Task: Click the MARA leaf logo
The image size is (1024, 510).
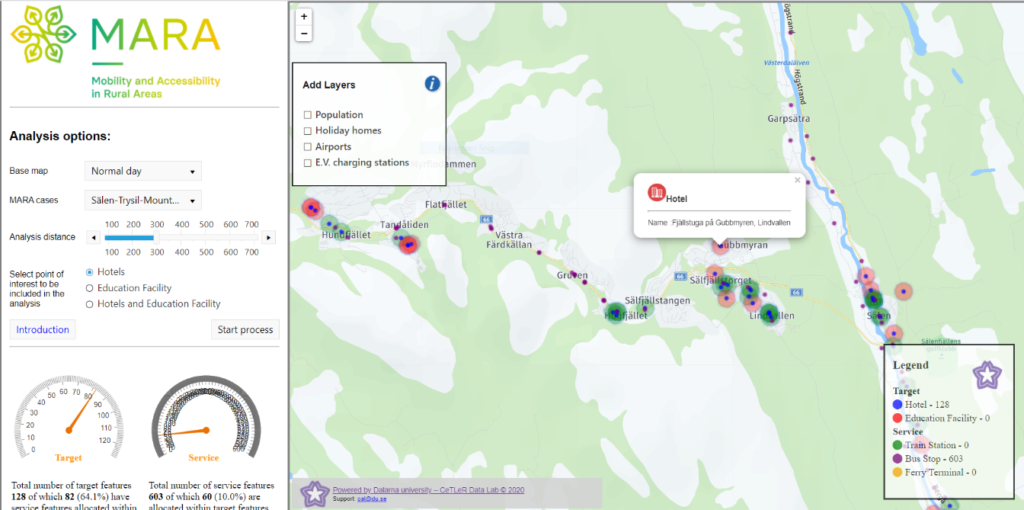Action: point(45,38)
